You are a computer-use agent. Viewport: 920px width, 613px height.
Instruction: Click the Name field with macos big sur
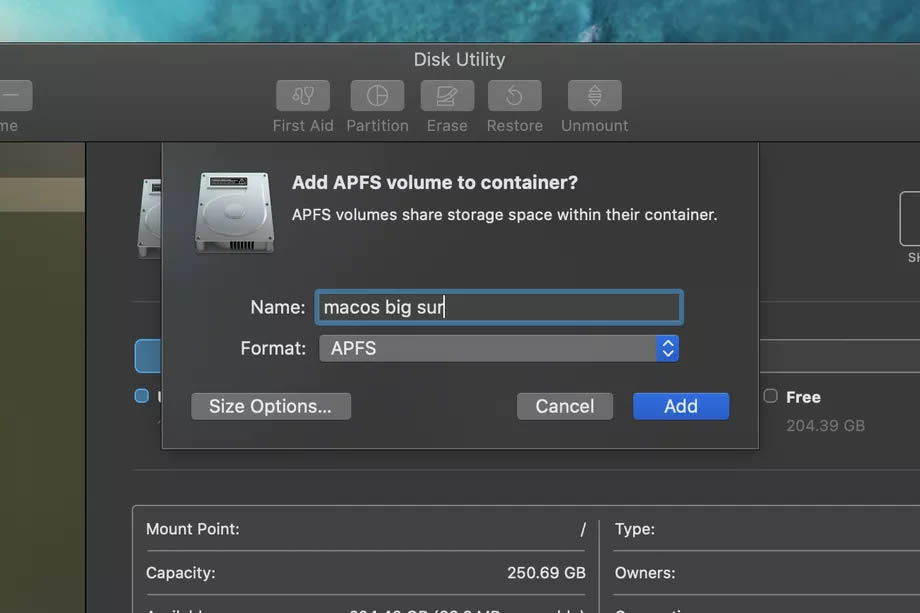point(498,307)
